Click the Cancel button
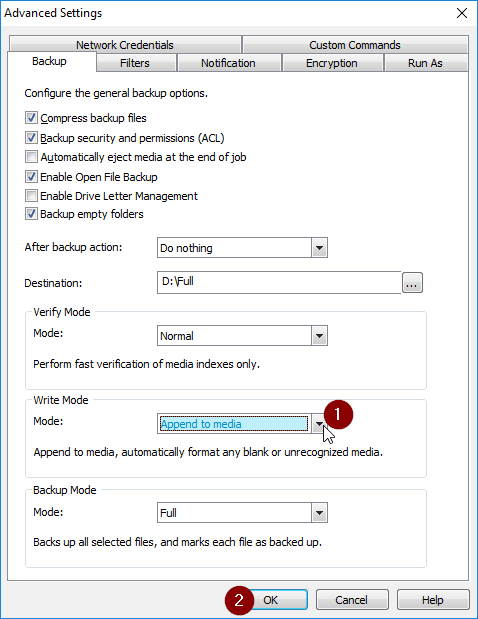 [x=352, y=600]
